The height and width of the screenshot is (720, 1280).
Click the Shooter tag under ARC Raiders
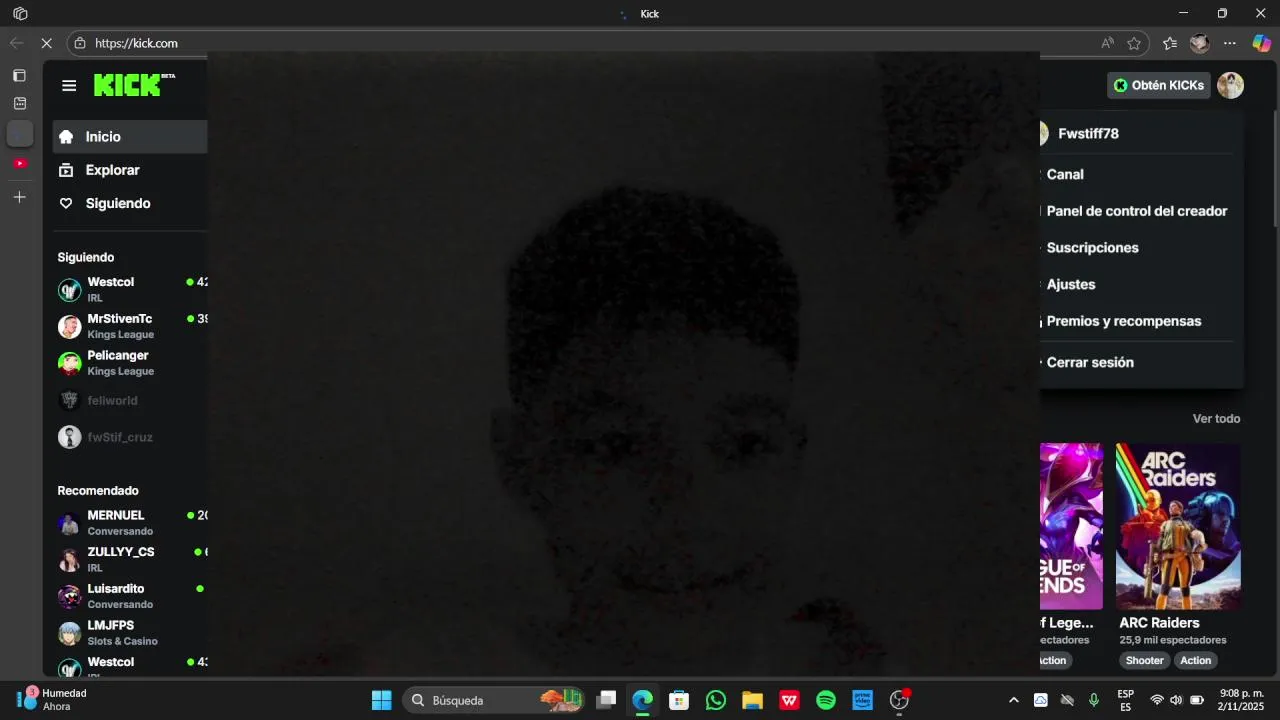1144,660
